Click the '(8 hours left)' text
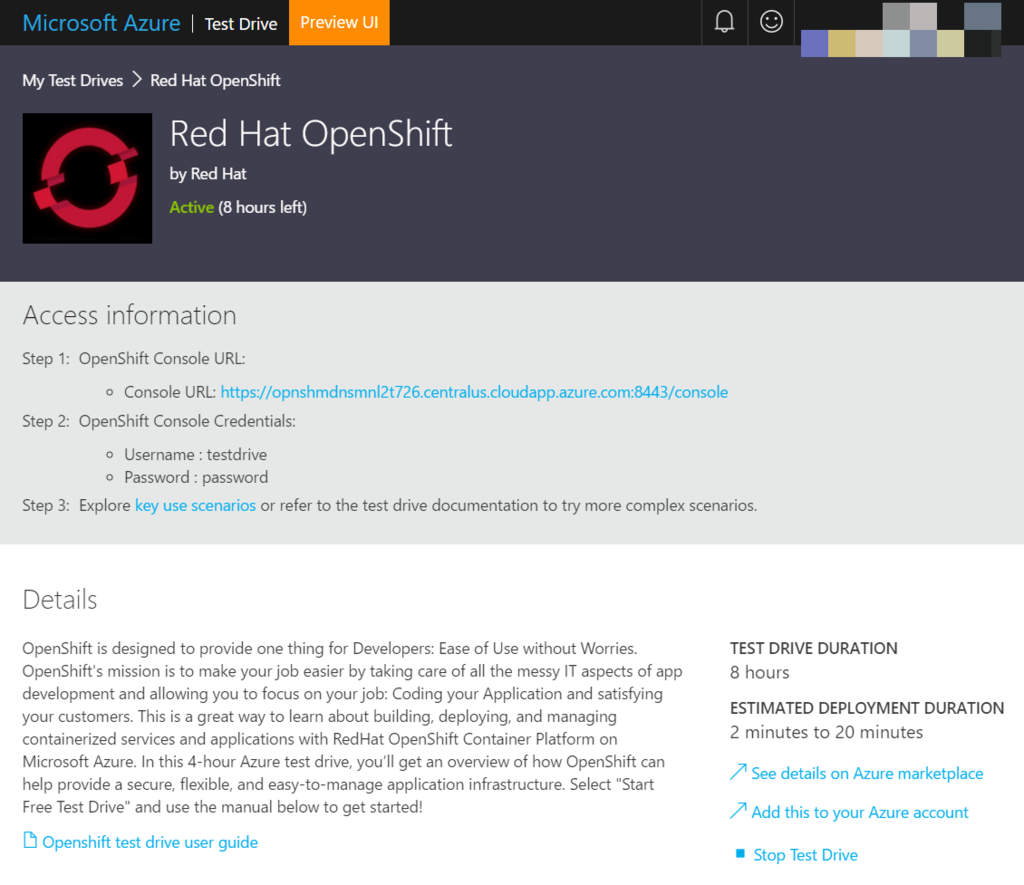Image resolution: width=1024 pixels, height=885 pixels. point(263,207)
